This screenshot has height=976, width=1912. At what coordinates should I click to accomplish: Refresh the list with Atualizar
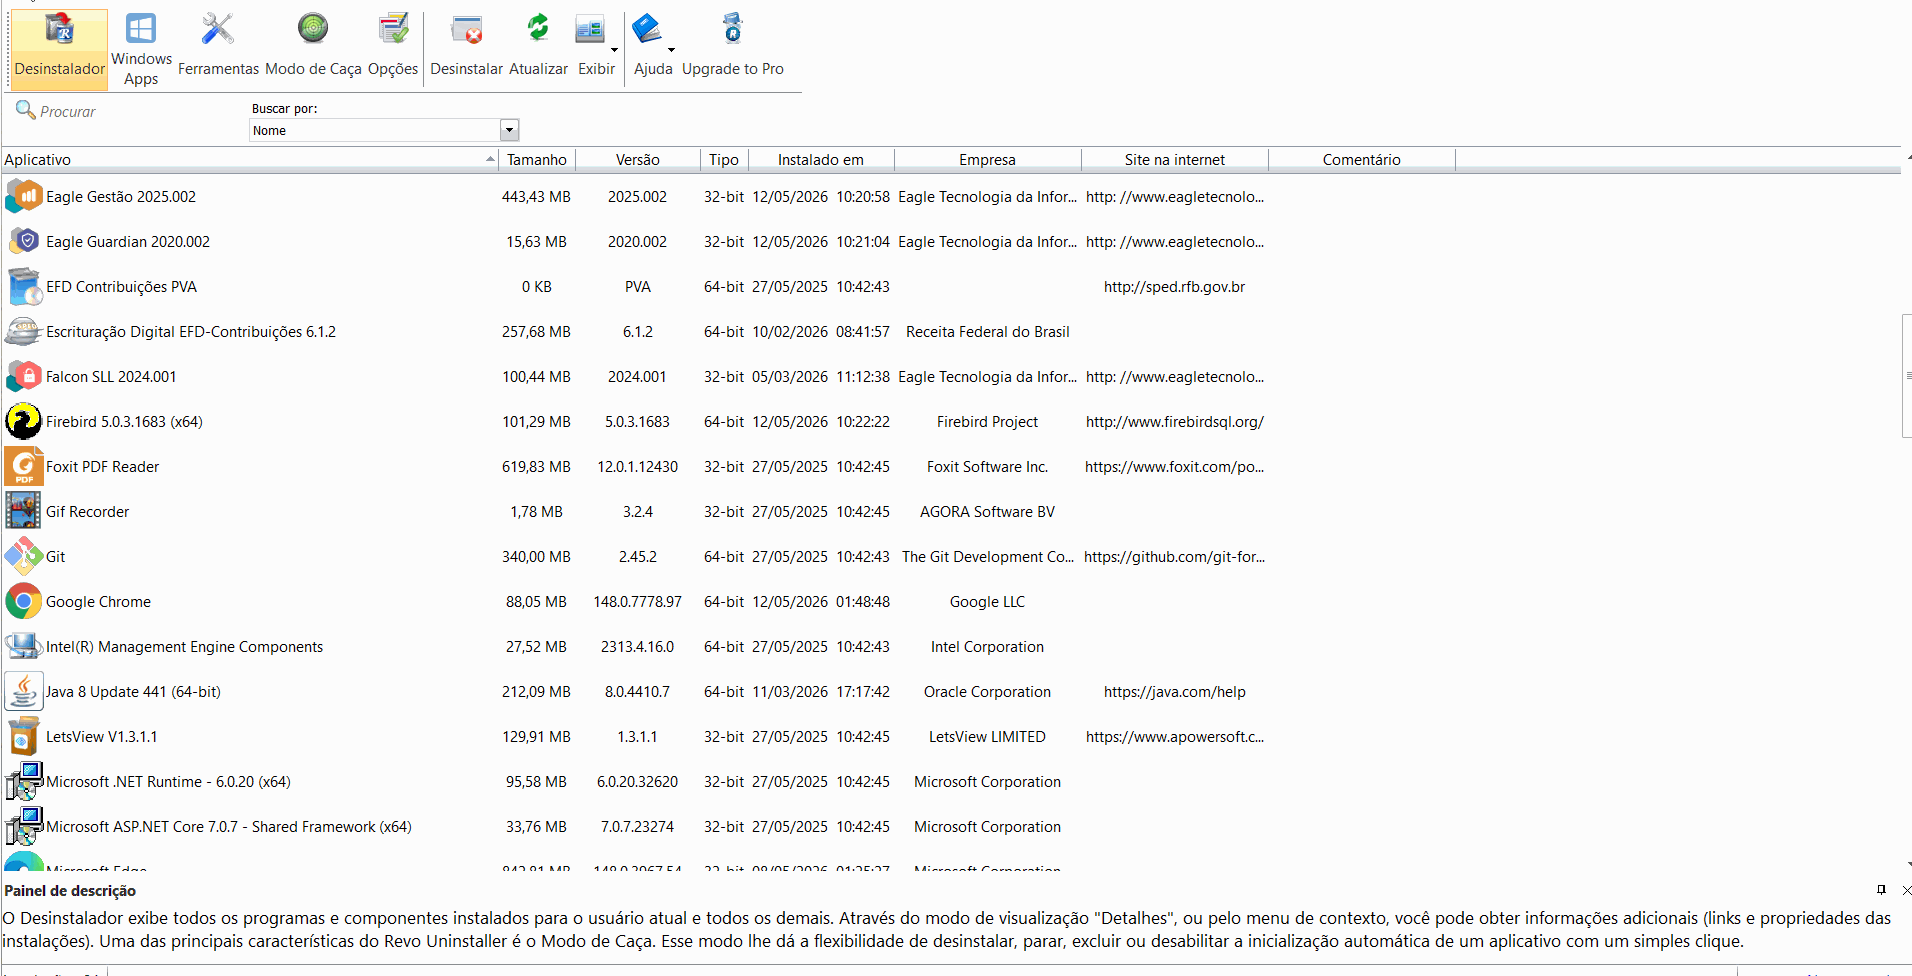(x=538, y=28)
